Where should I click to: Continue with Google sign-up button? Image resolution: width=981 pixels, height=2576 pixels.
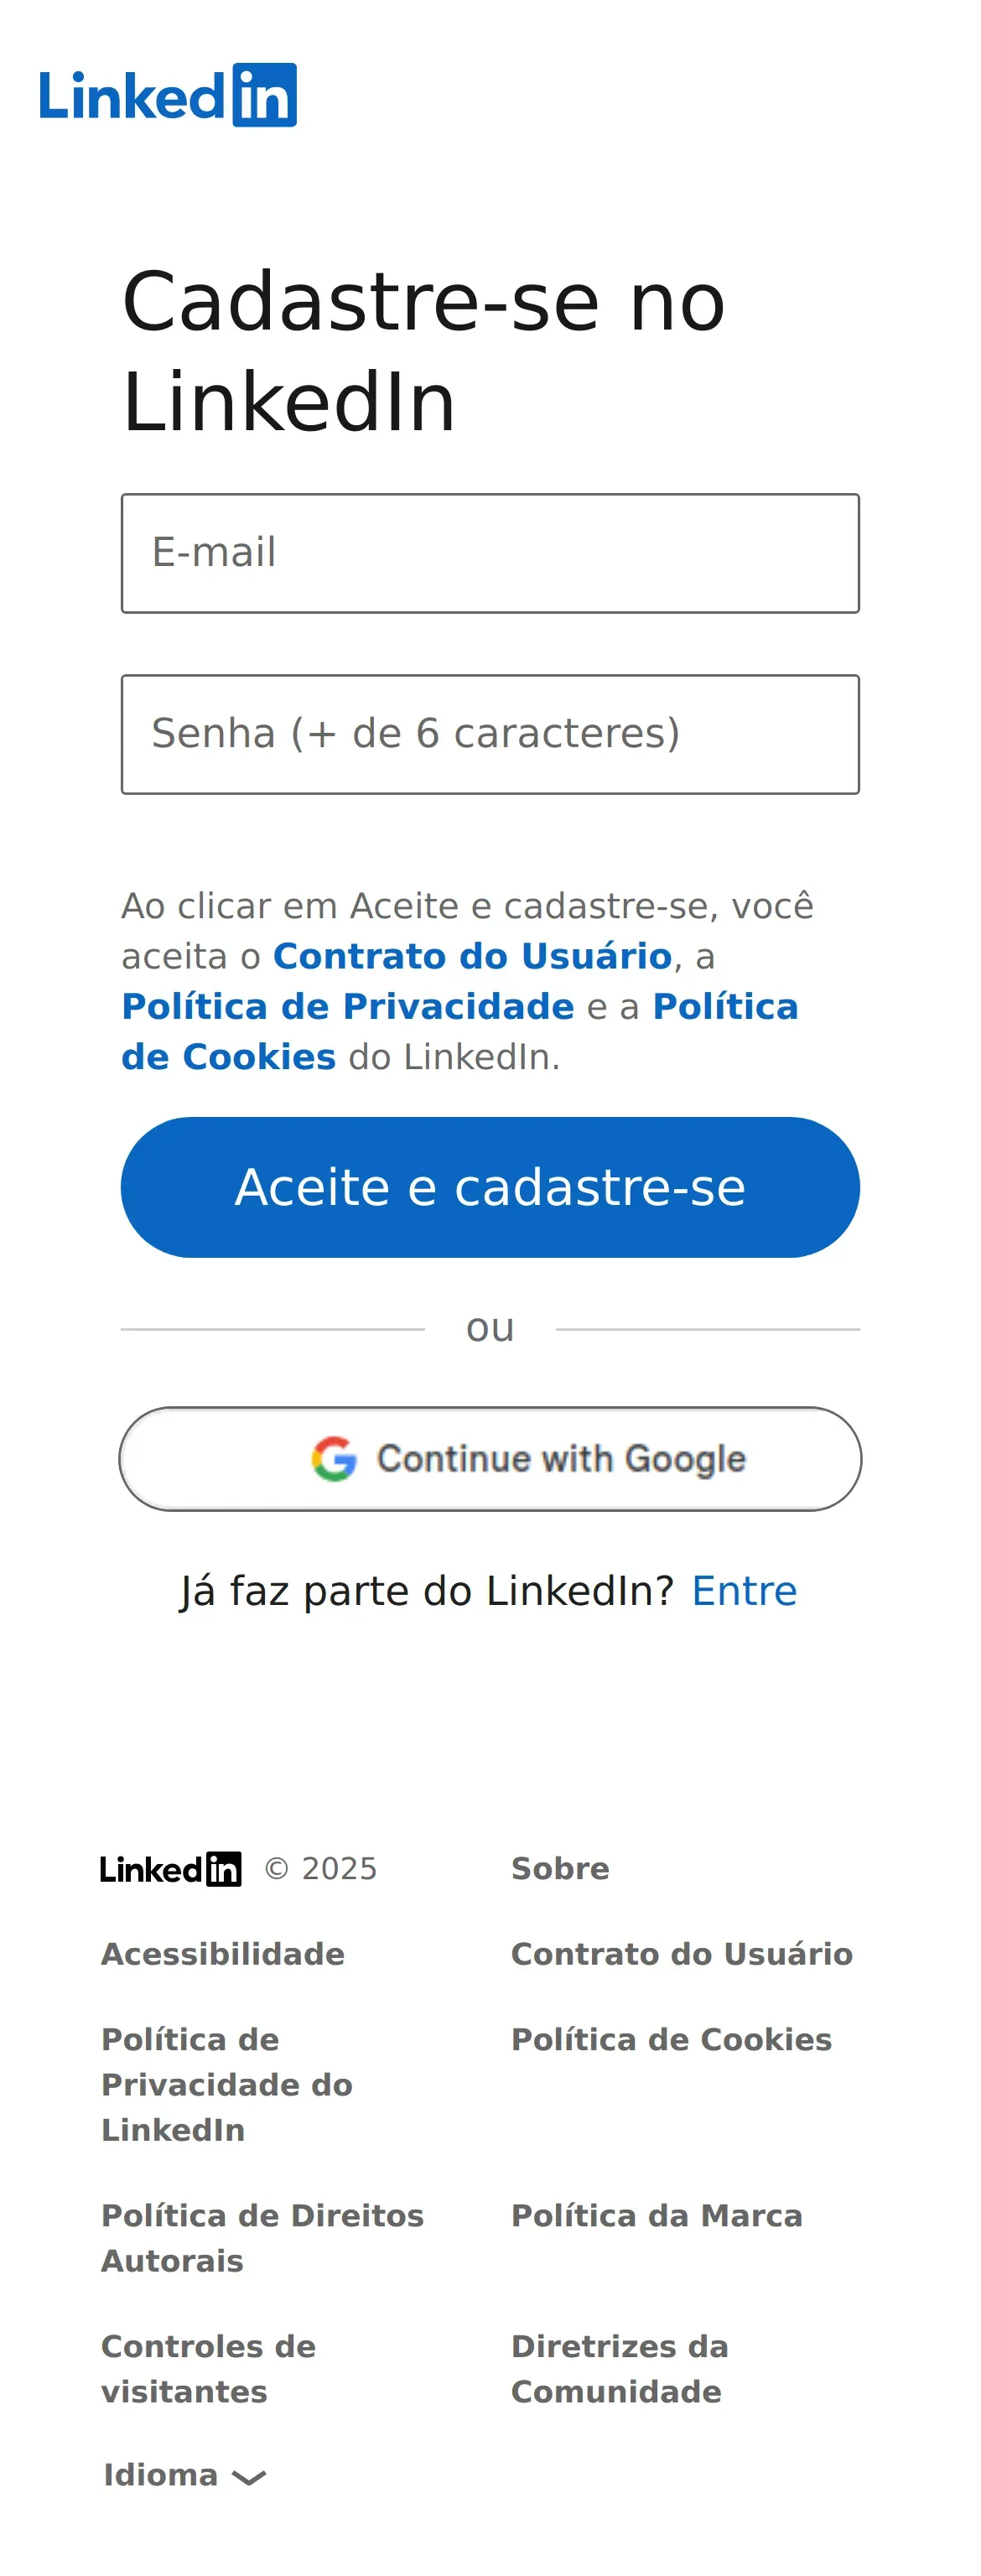click(x=490, y=1458)
